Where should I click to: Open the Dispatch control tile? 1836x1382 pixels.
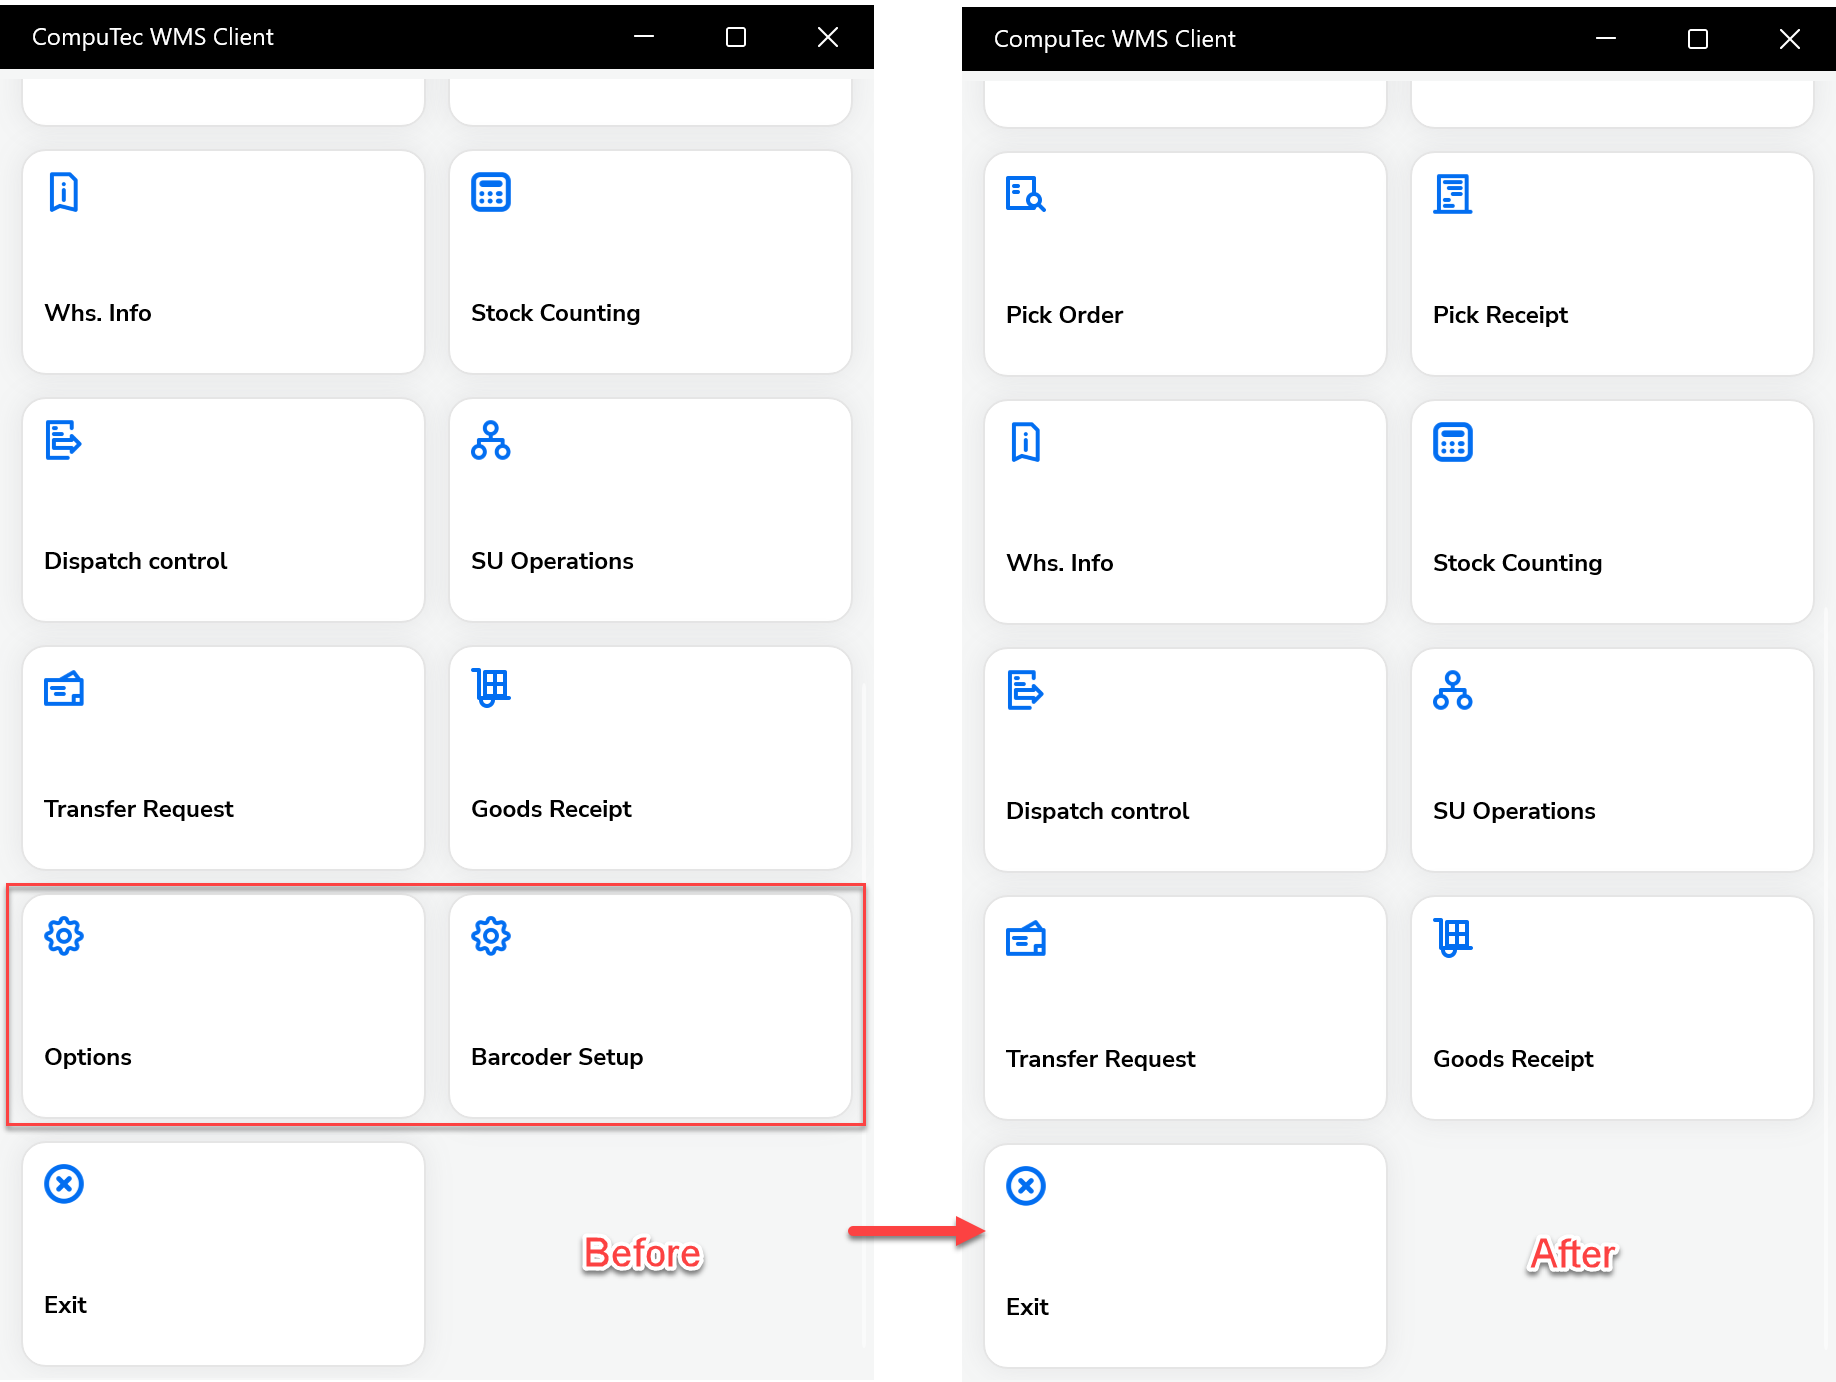[222, 510]
